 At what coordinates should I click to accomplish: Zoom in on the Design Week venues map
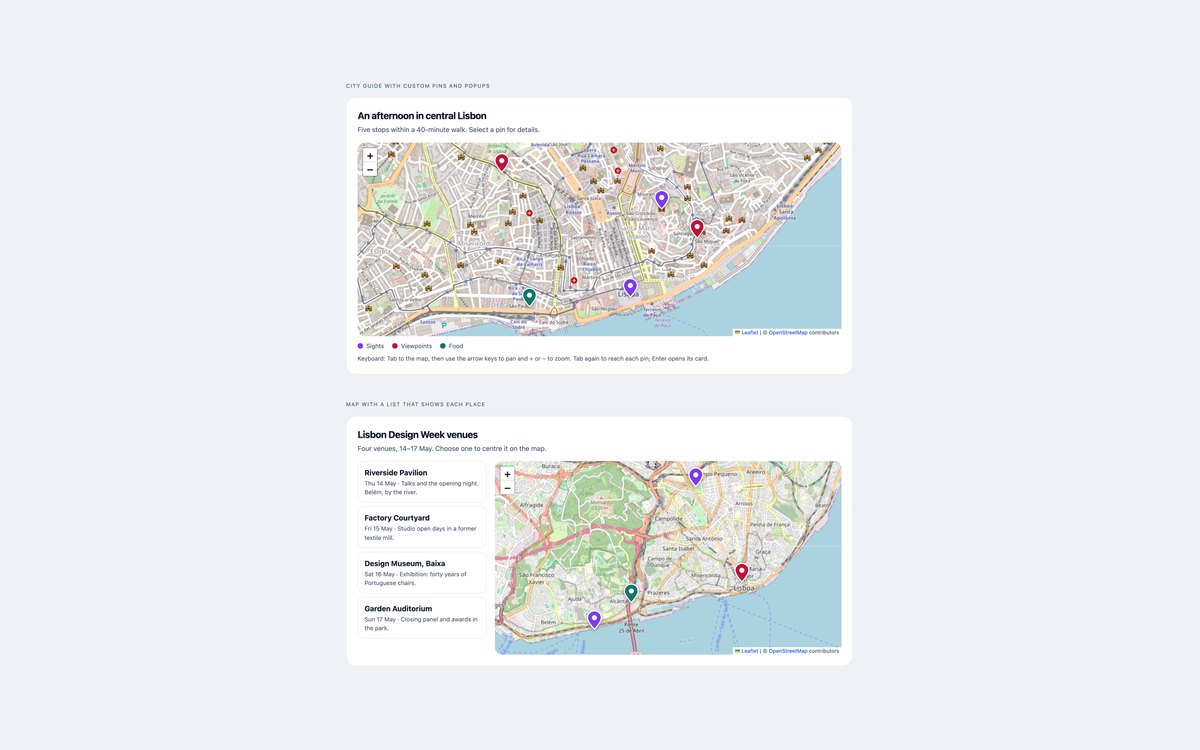507,475
